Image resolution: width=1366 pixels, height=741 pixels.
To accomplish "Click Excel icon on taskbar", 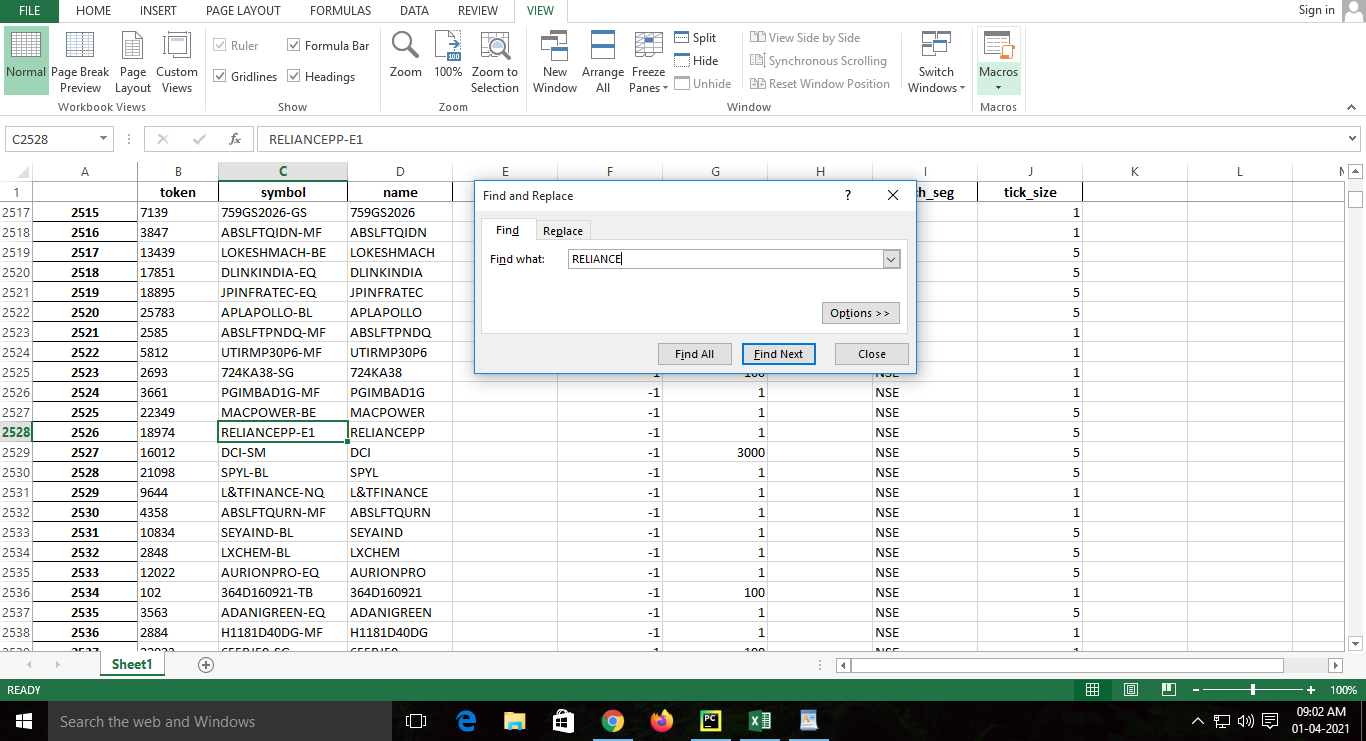I will pyautogui.click(x=760, y=721).
